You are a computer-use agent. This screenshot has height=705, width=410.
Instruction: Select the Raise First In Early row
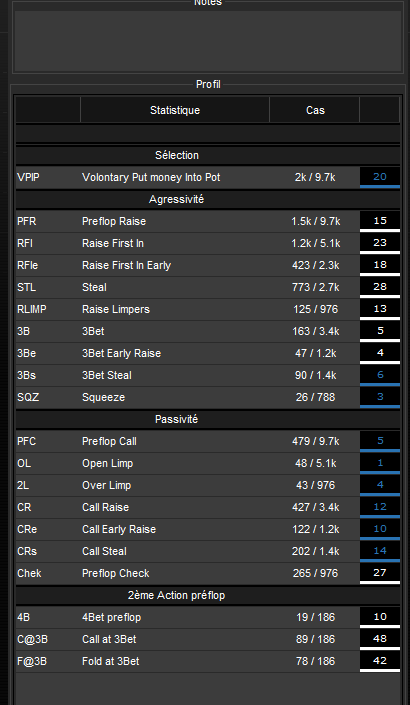pos(208,265)
